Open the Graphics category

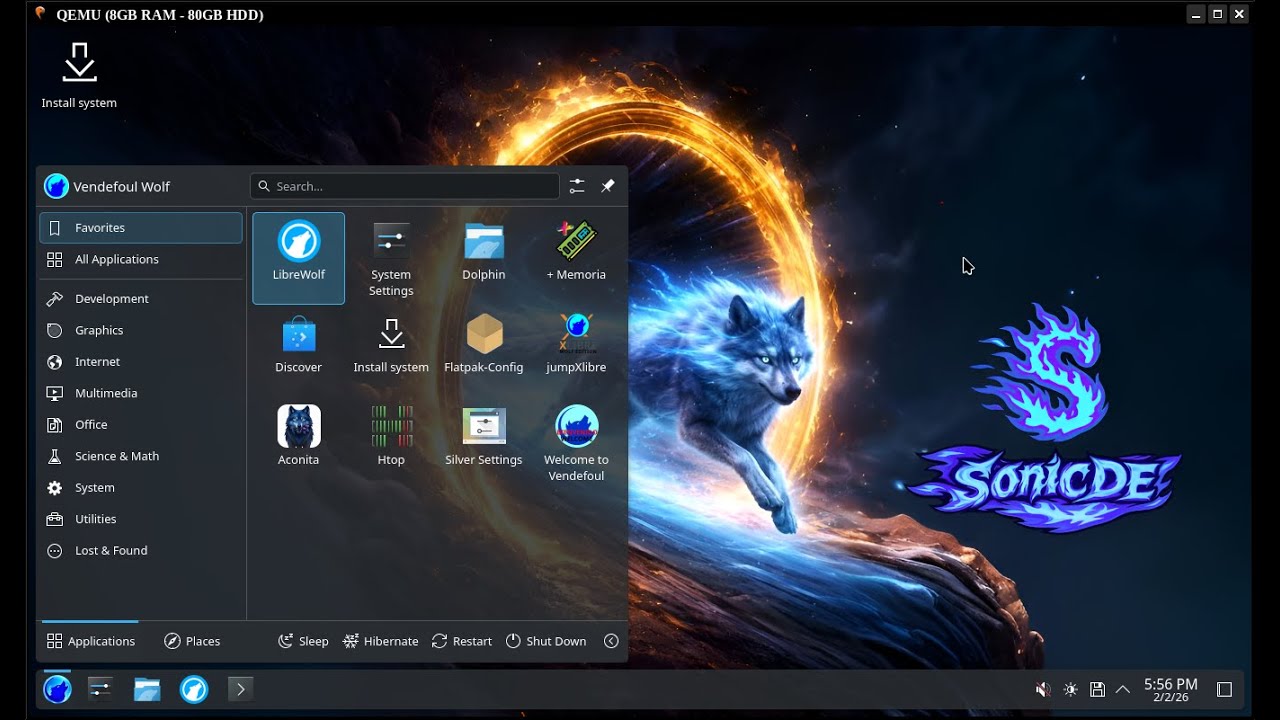tap(141, 330)
